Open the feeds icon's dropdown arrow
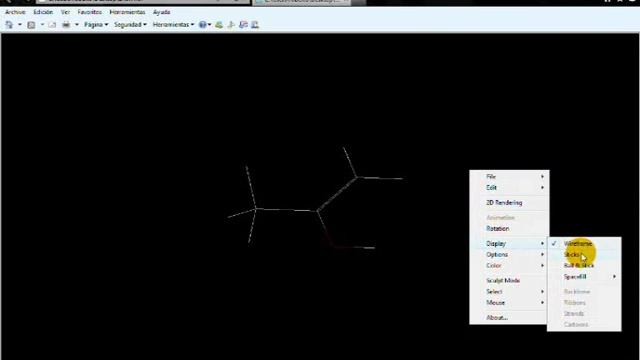640x360 pixels. (x=42, y=25)
